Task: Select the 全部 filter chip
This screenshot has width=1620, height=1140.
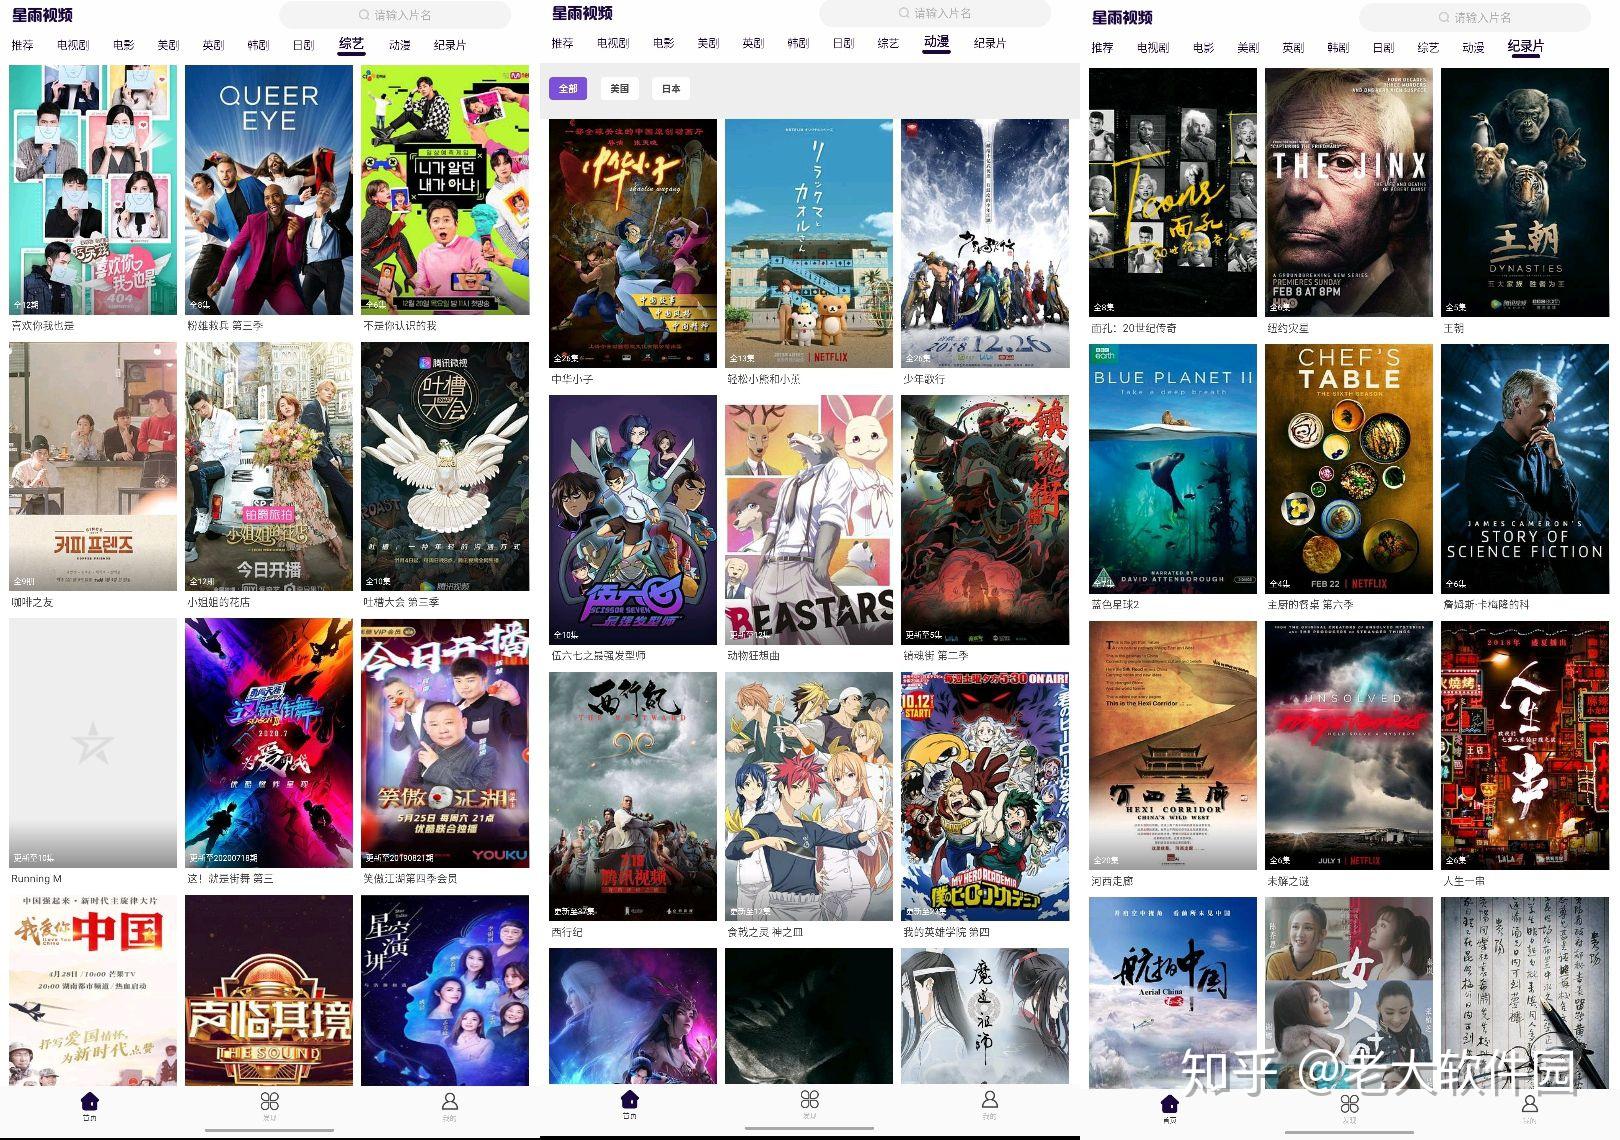Action: click(568, 88)
